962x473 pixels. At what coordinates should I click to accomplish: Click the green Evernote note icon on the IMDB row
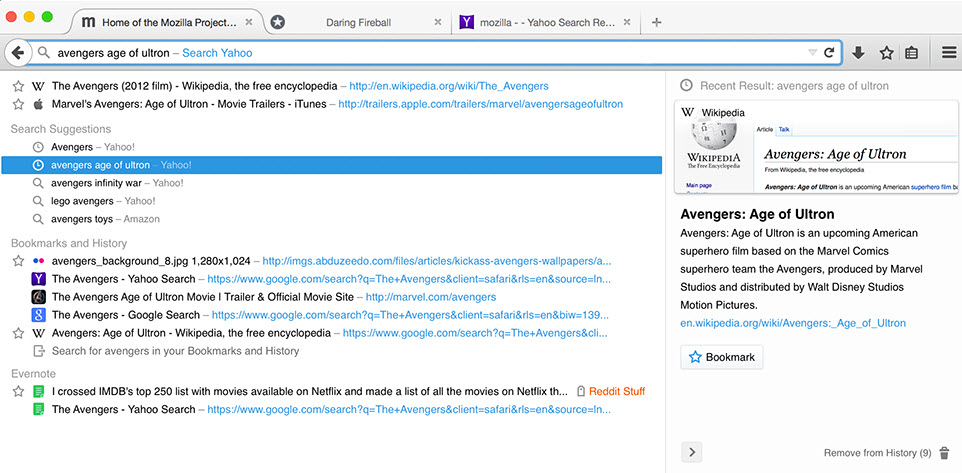tap(39, 391)
